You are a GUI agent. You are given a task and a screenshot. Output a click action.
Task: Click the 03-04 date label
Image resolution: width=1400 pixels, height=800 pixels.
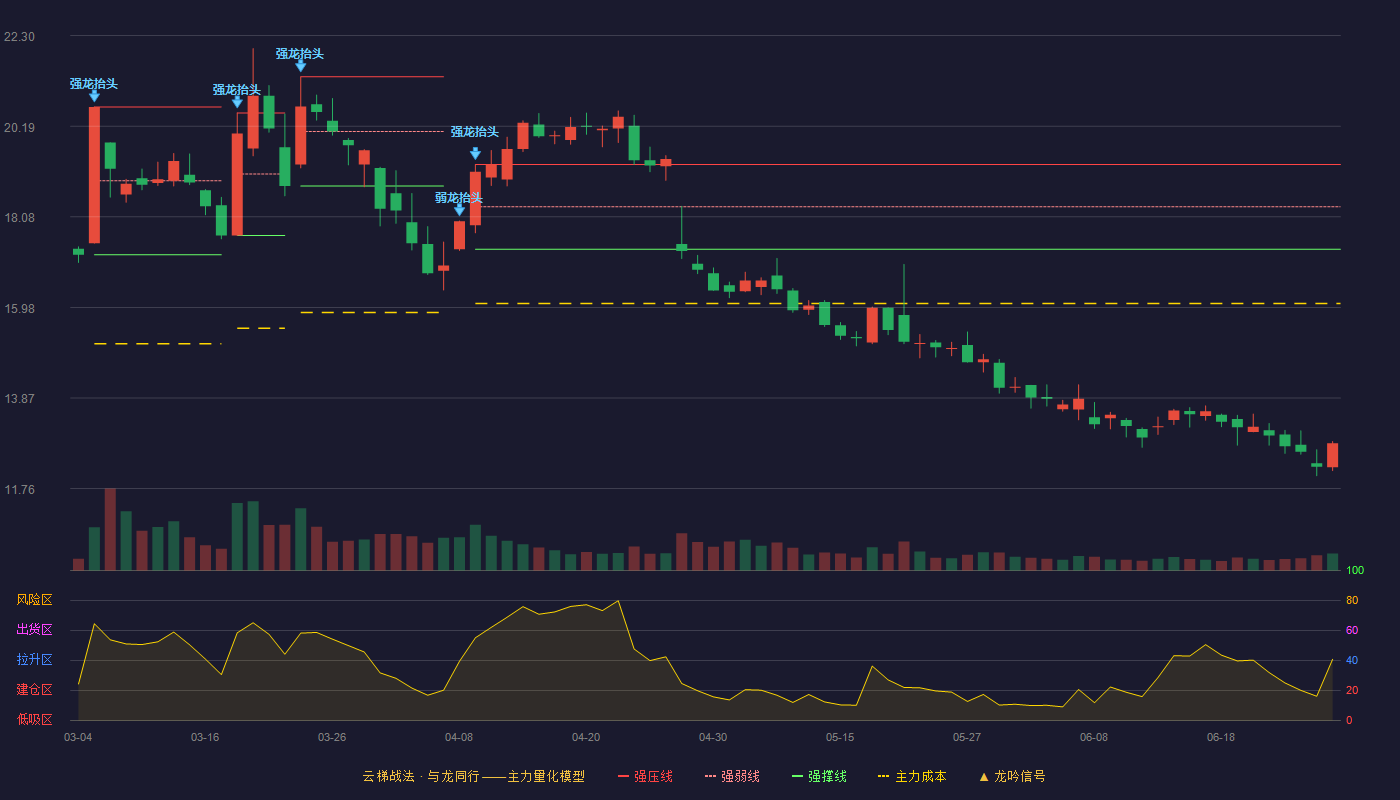coord(78,737)
